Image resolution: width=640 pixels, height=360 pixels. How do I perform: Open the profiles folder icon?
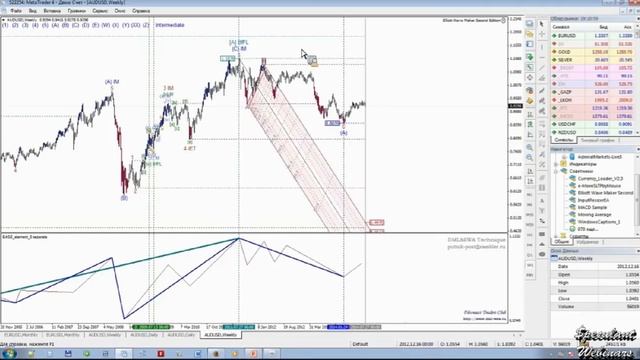[x=530, y=34]
